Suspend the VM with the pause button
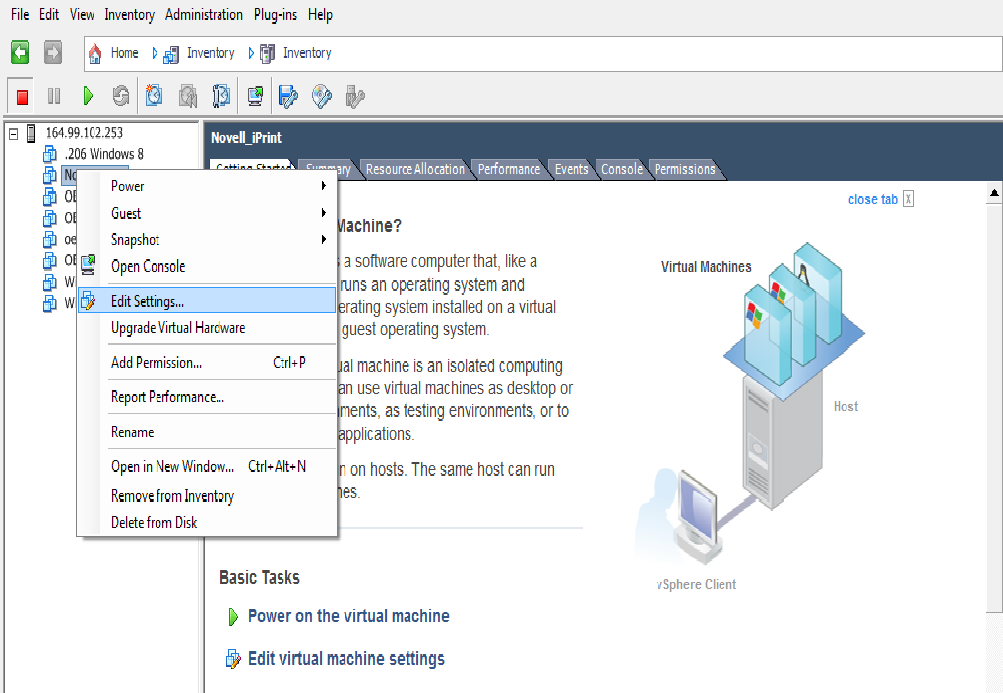Screen dimensions: 1003x693 [x=54, y=97]
